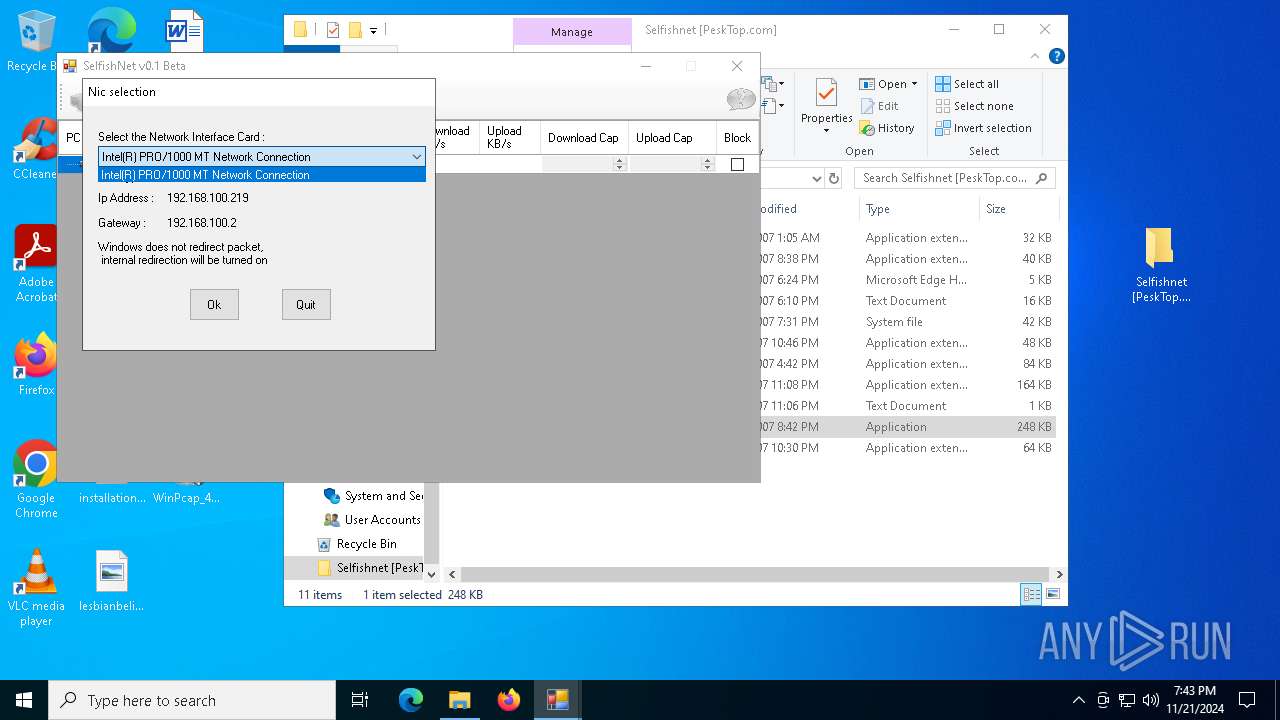The image size is (1280, 720).
Task: Sort files by Type column
Action: 878,209
